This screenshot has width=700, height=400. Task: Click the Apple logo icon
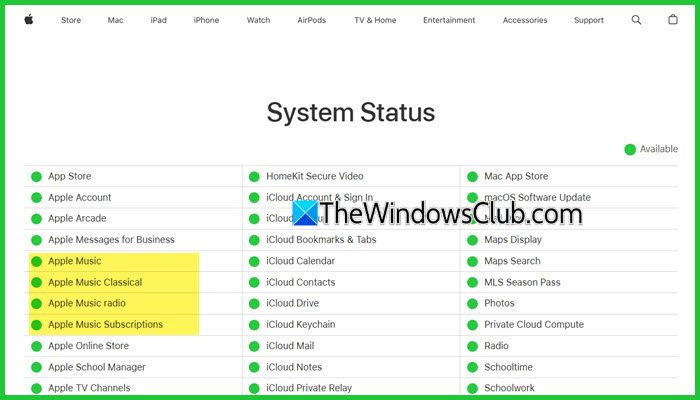[29, 19]
